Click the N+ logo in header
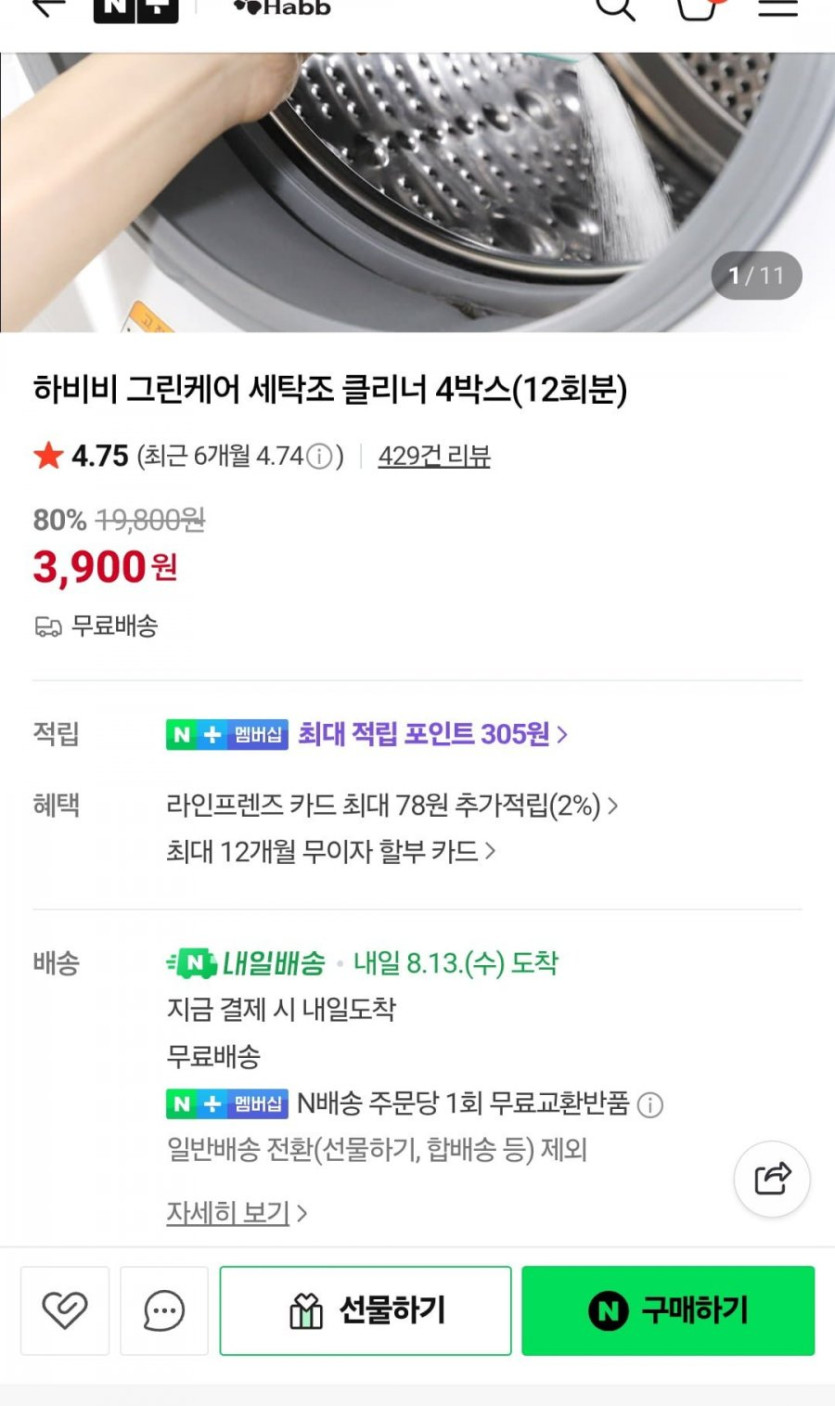 (136, 8)
